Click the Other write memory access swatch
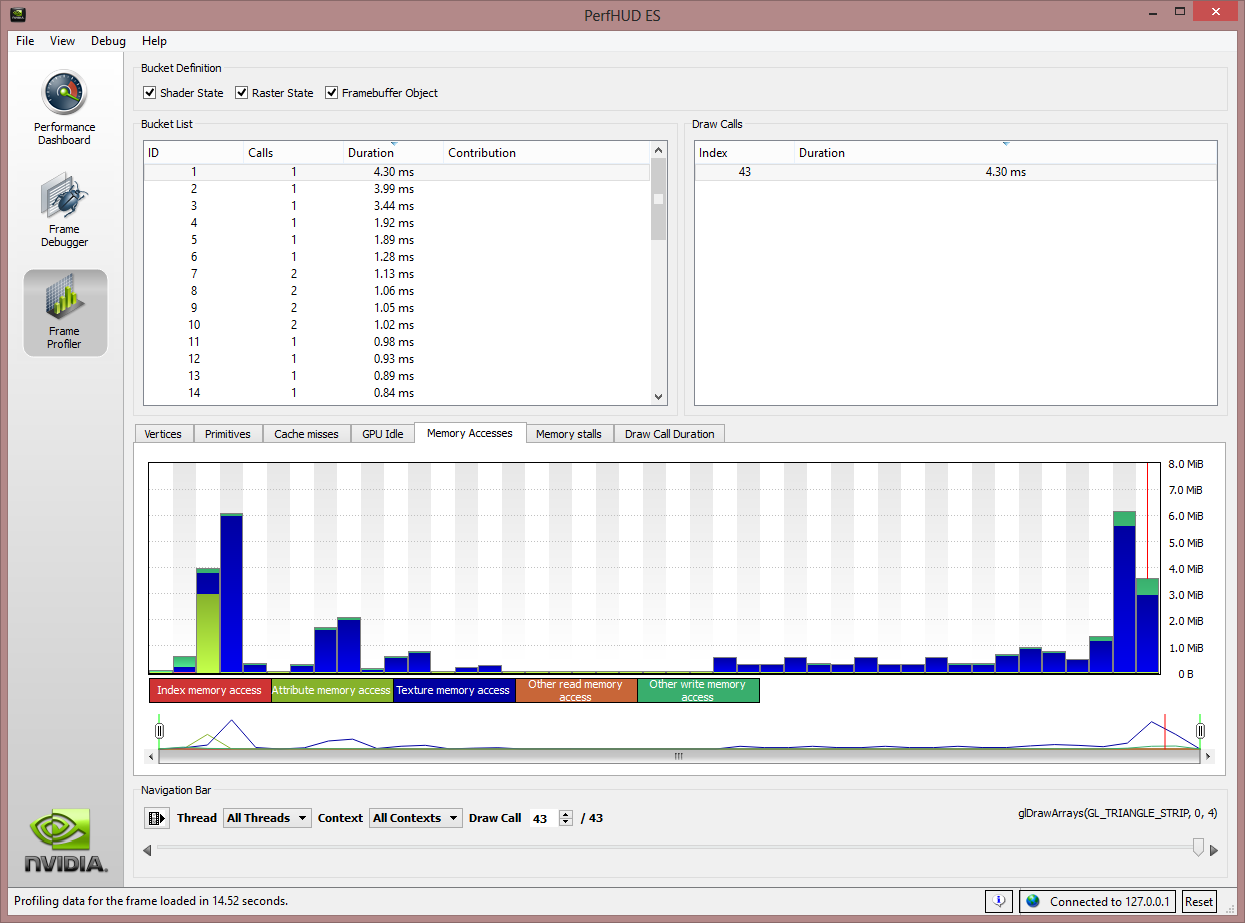This screenshot has width=1245, height=923. click(698, 690)
